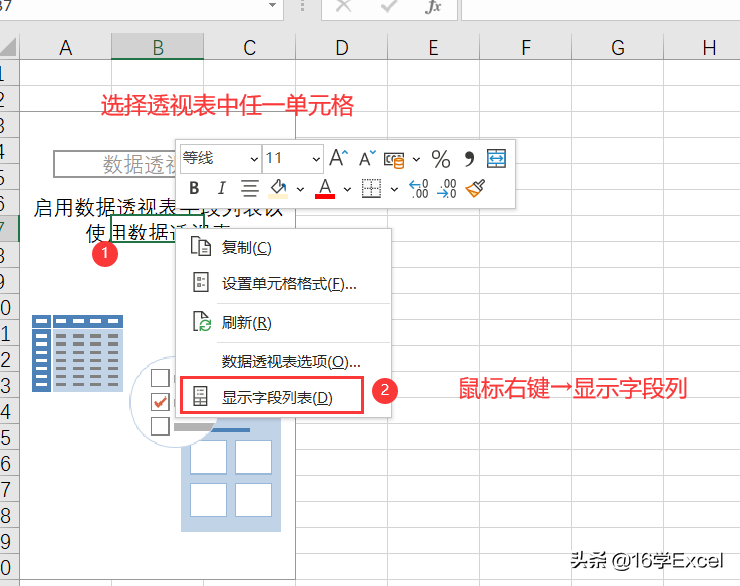Select column E header
The image size is (740, 586).
434,47
